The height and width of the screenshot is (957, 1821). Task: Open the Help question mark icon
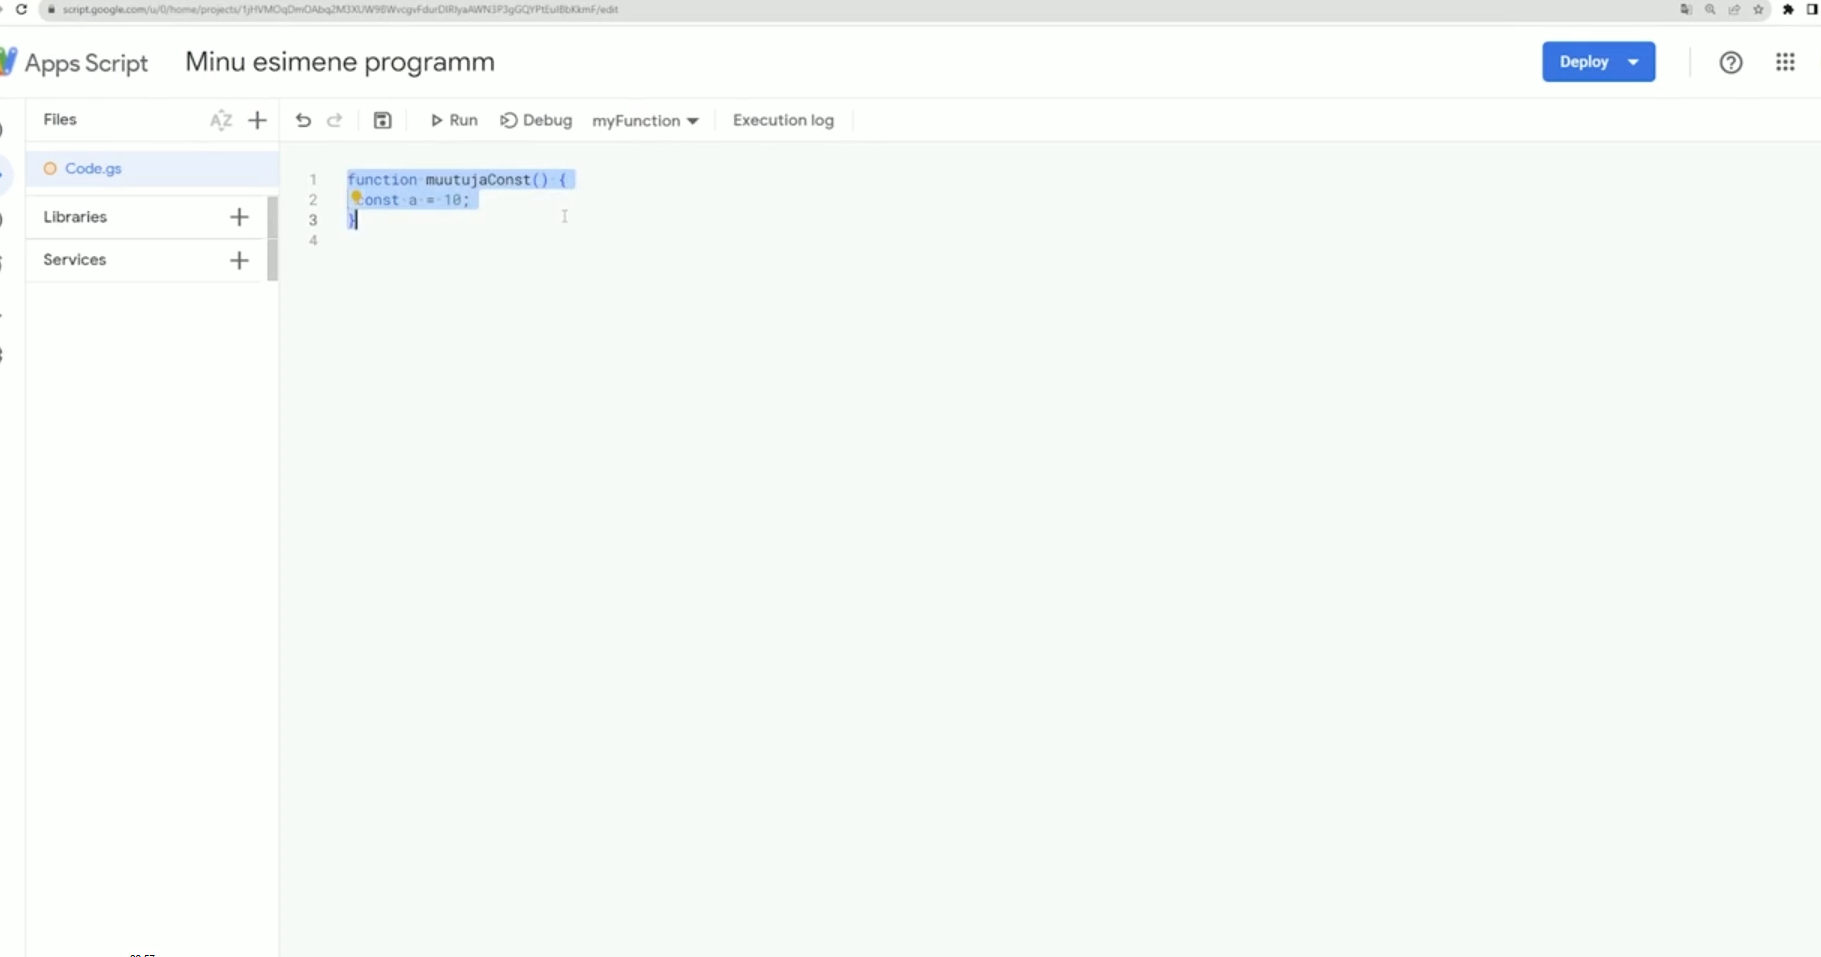click(x=1731, y=62)
